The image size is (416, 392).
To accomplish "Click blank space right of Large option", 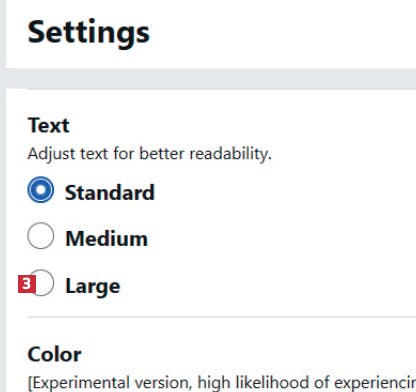I will coord(268,286).
